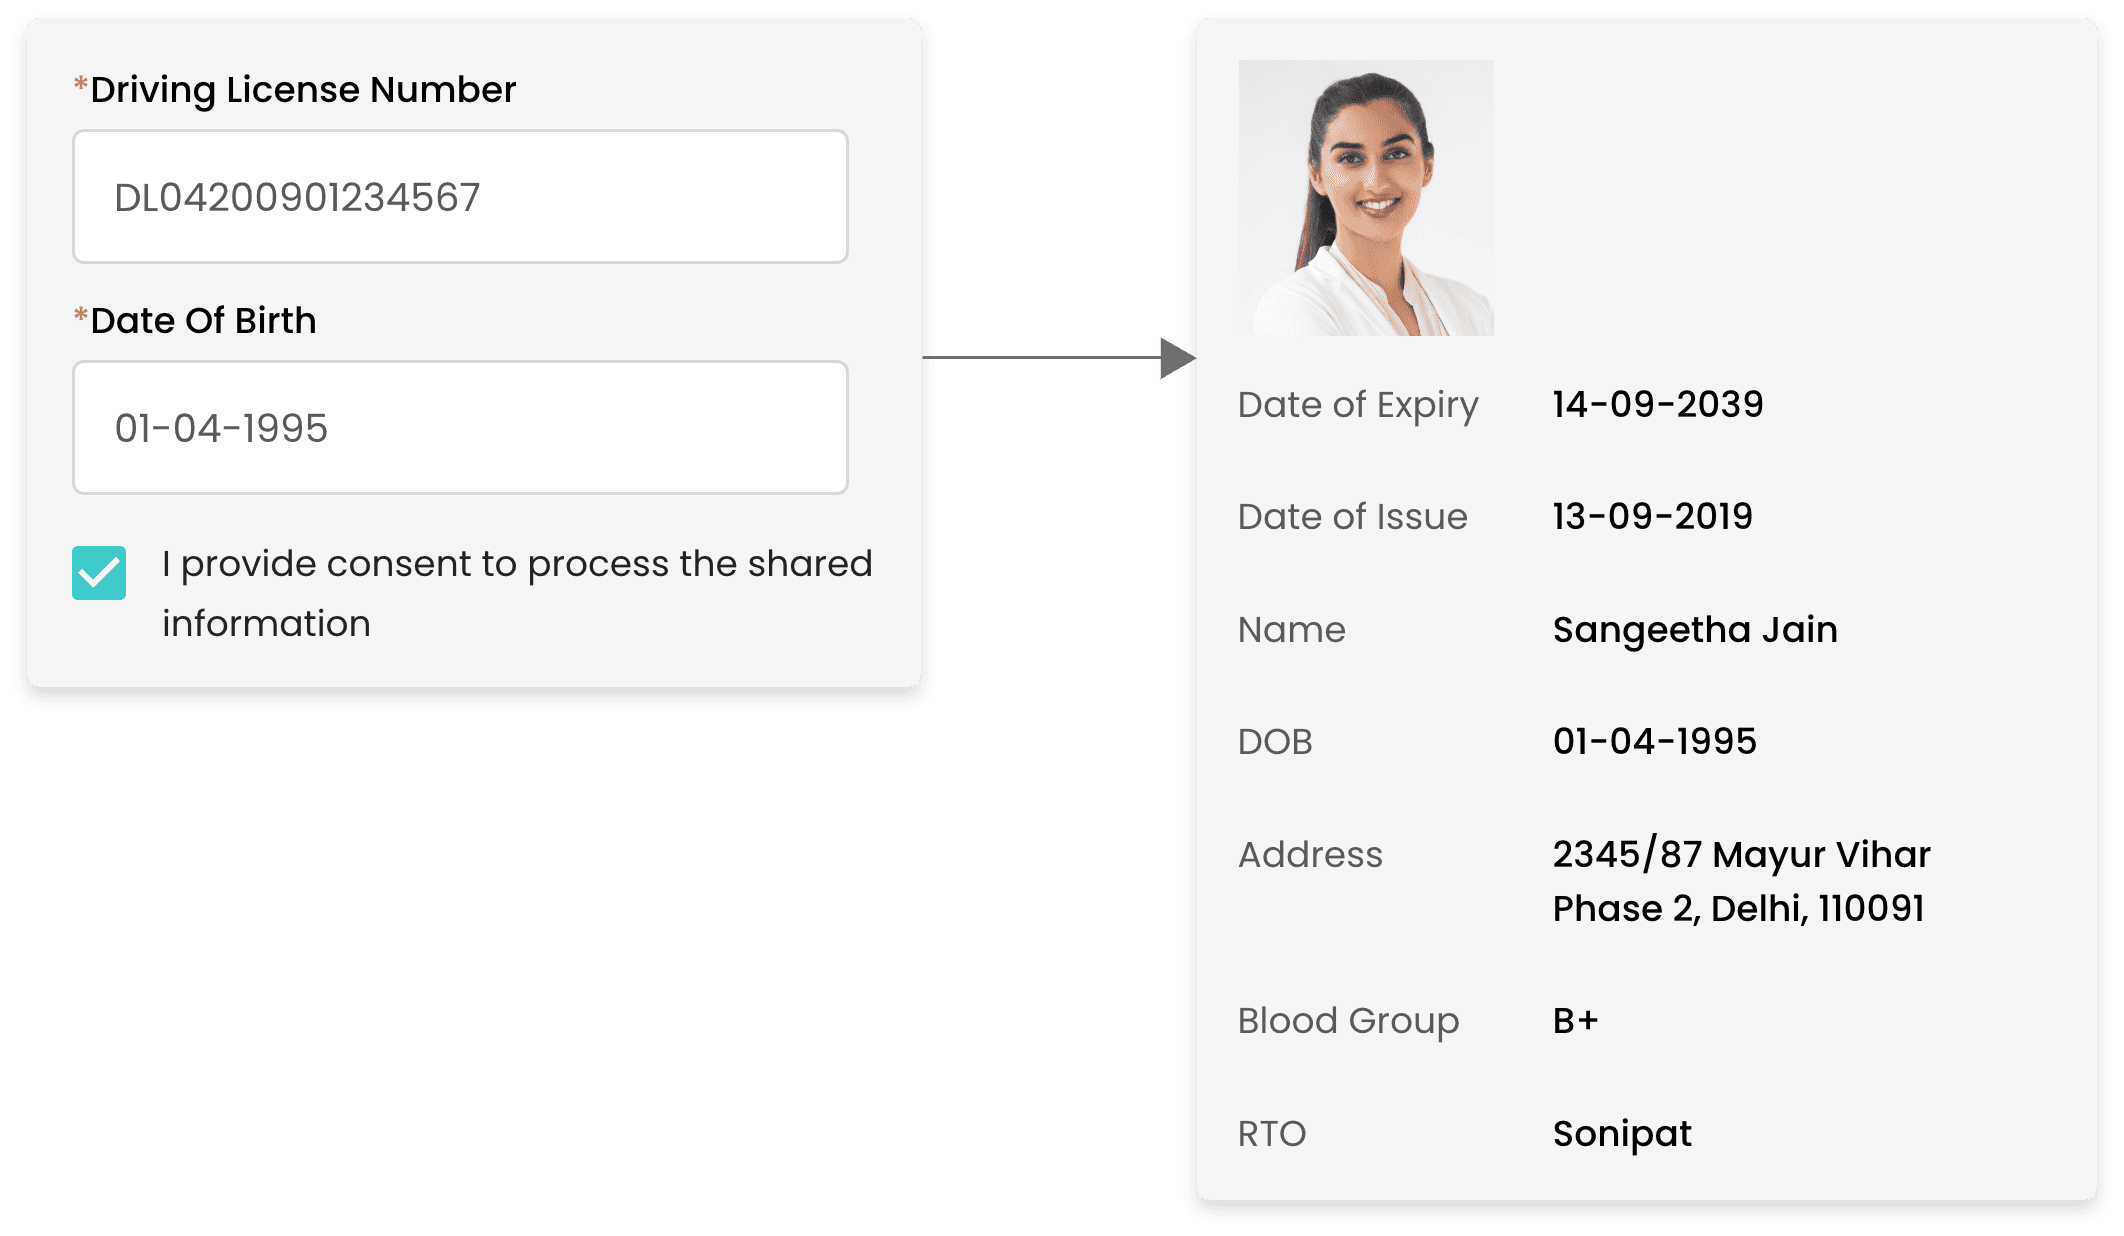Click the DOB value in result card
Screen dimensions: 2124x1236
click(x=1654, y=741)
